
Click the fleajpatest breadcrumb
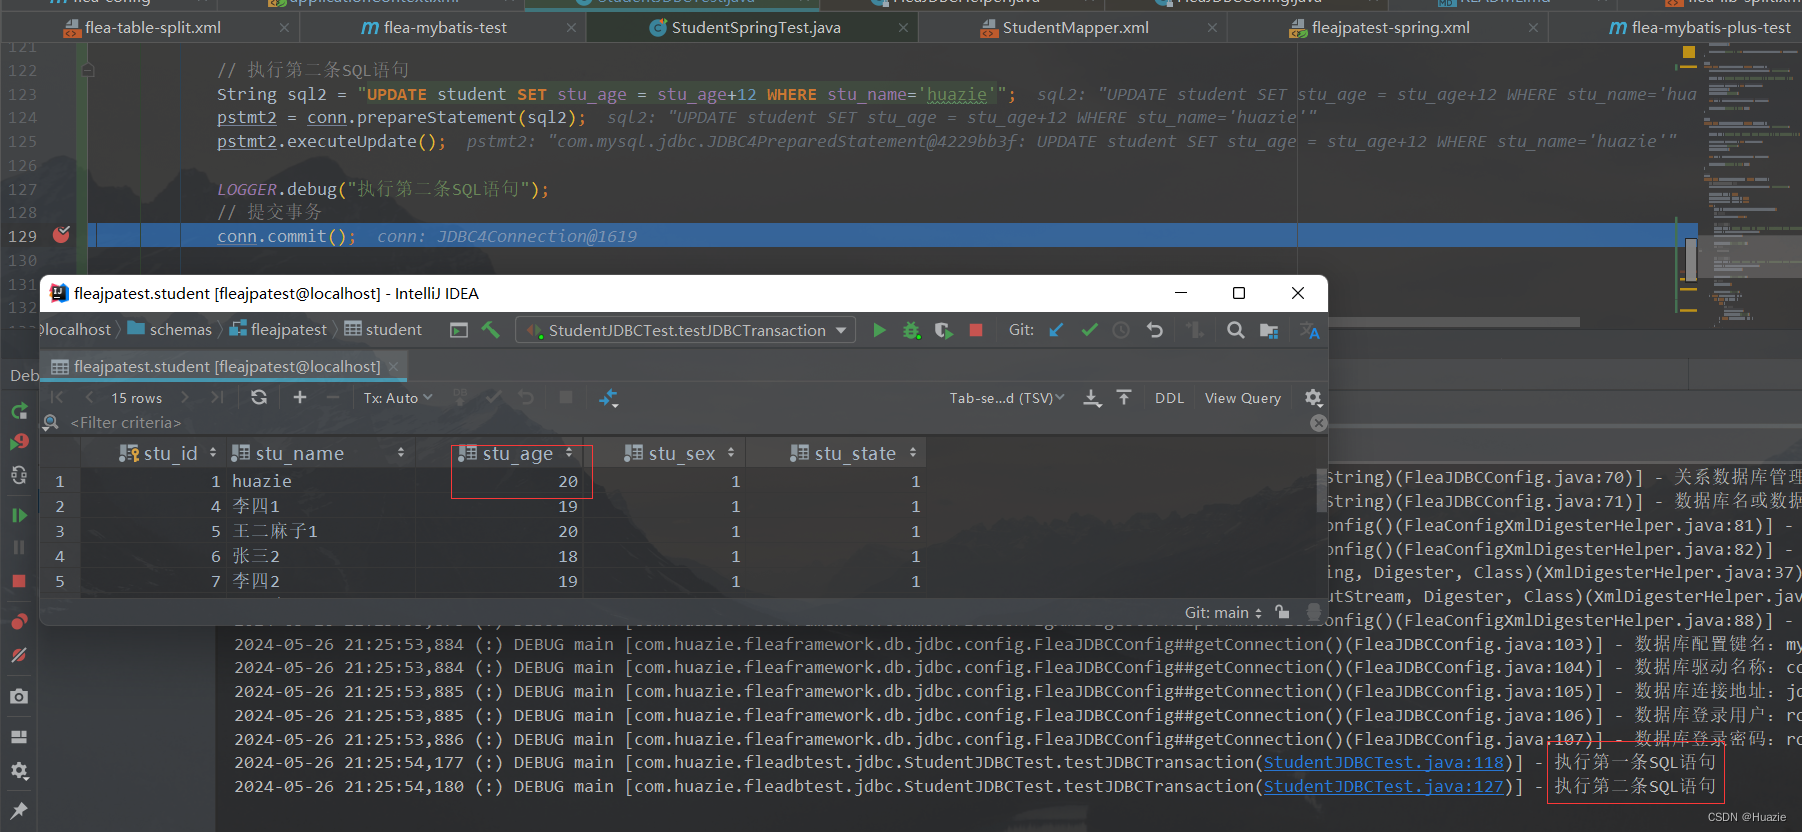[x=278, y=329]
